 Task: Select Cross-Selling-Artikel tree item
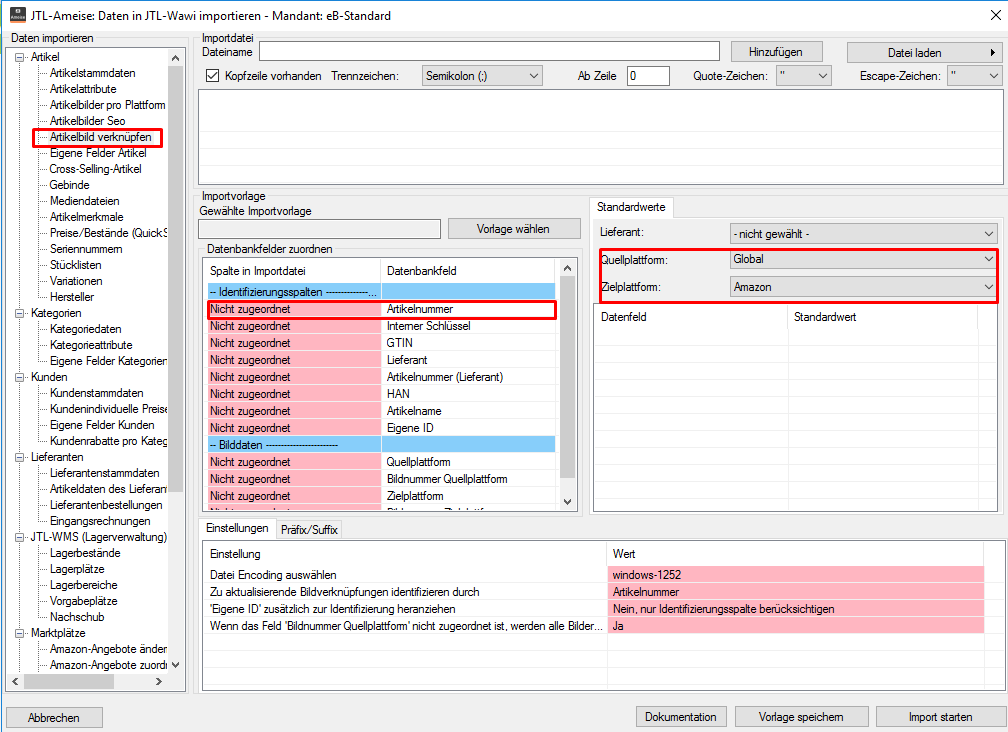95,169
